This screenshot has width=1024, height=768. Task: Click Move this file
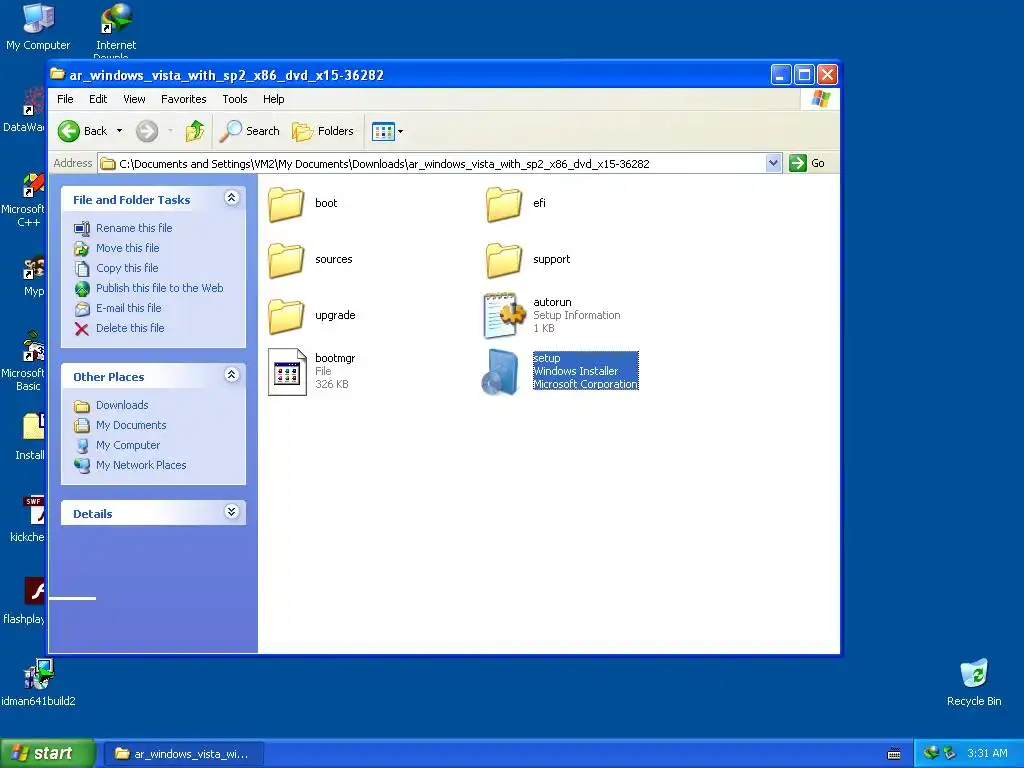(127, 248)
